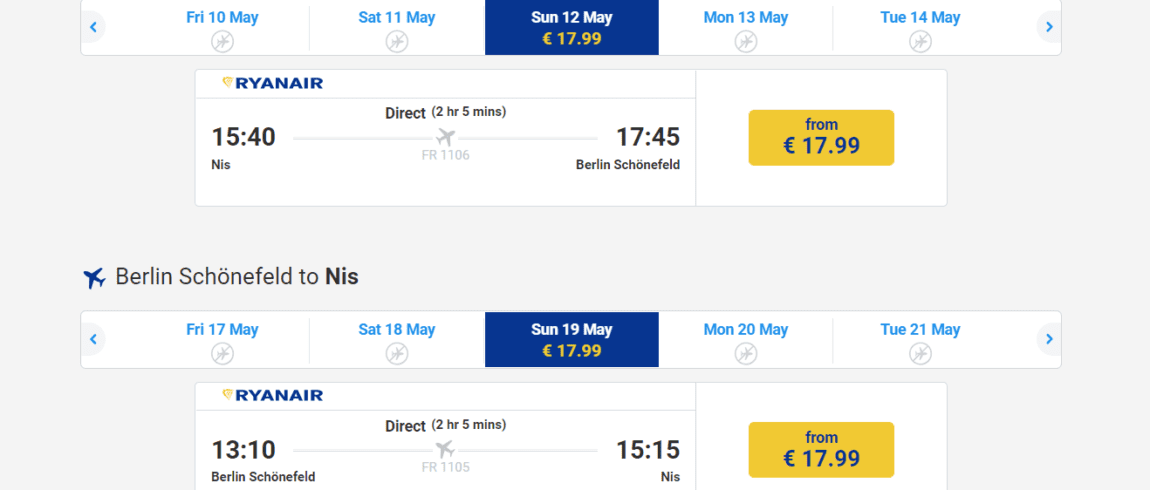Select the Sun 12 May date tab
This screenshot has height=490, width=1150.
click(572, 27)
